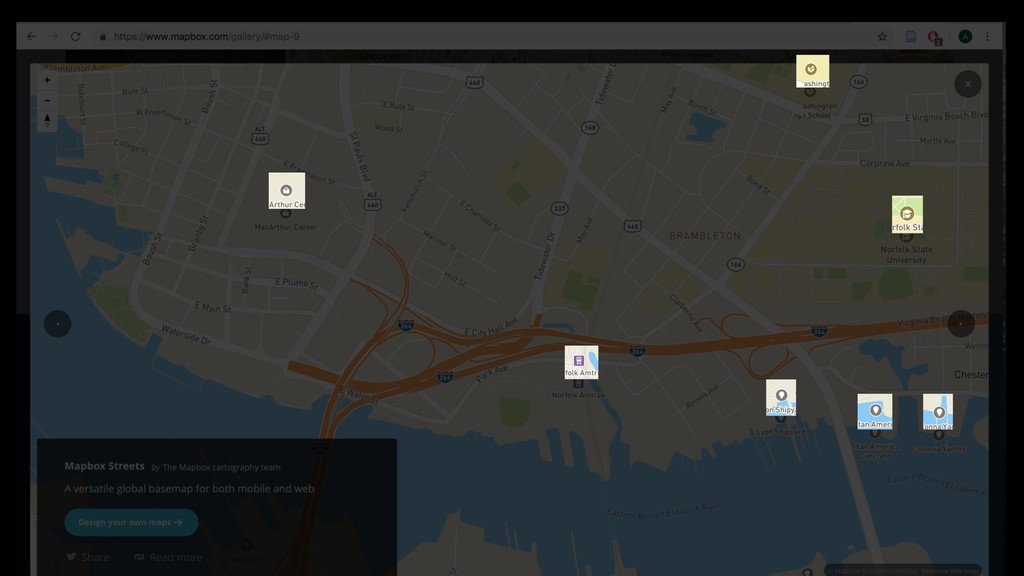The height and width of the screenshot is (576, 1024).
Task: Go back in browser history
Action: click(31, 37)
